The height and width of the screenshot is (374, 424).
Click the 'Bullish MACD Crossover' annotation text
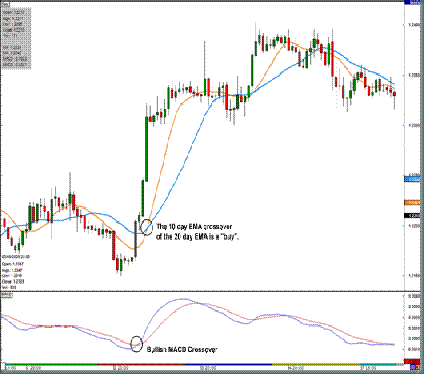182,350
